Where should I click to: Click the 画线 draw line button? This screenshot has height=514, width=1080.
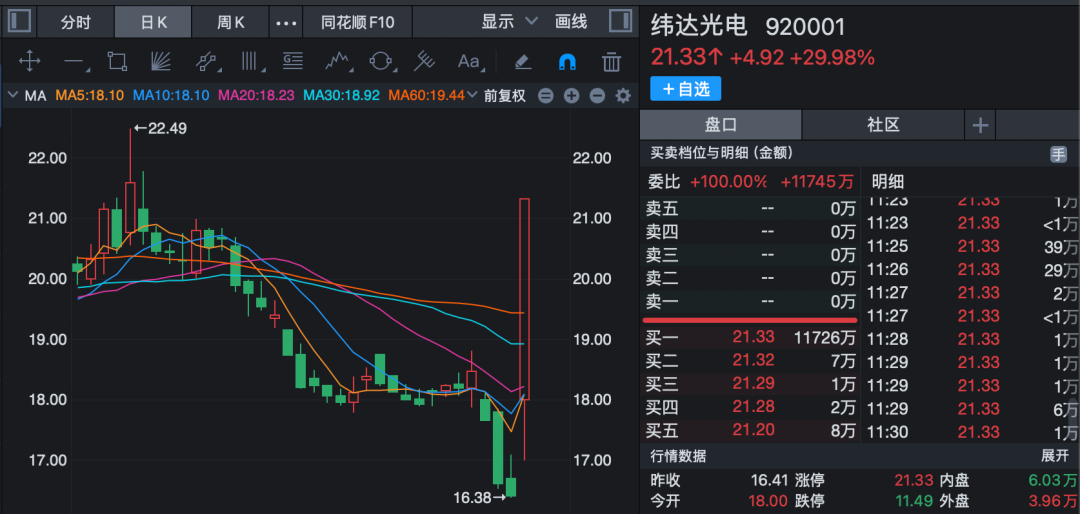coord(571,21)
